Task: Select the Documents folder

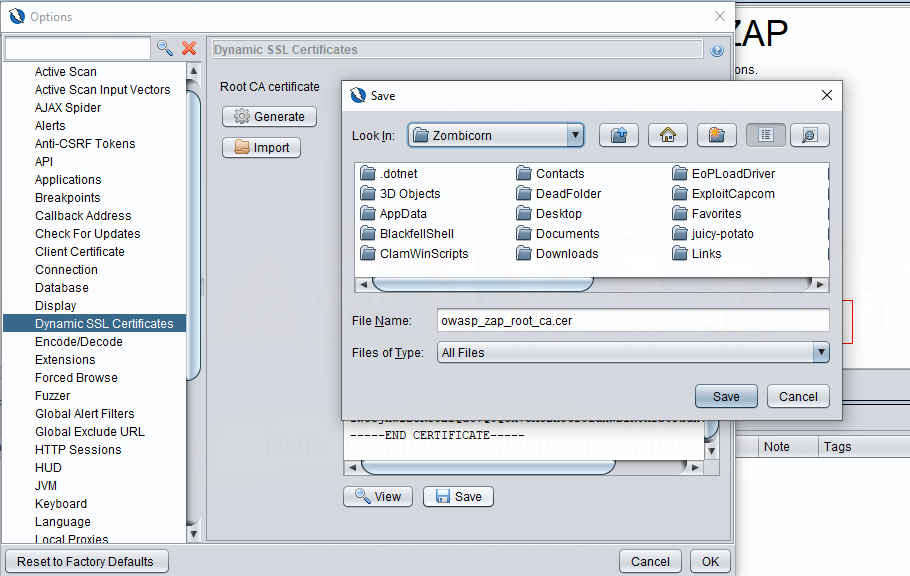Action: click(x=558, y=234)
